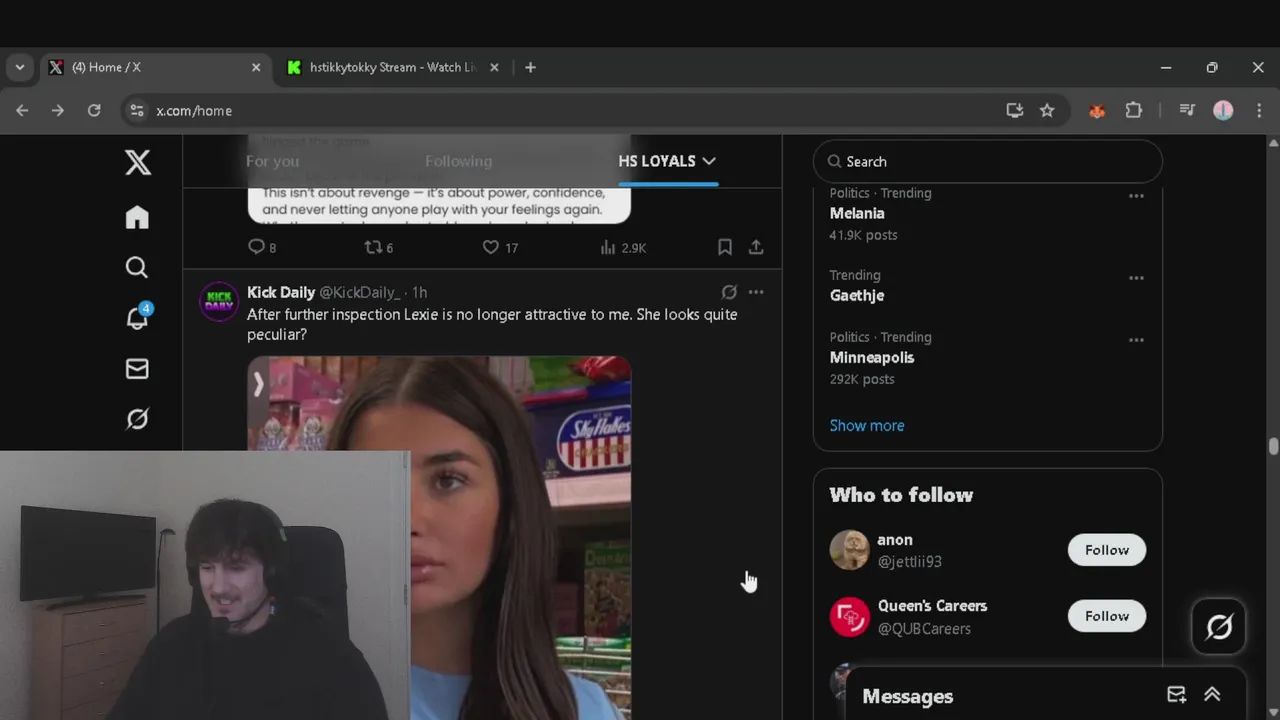Screen dimensions: 1280x720
Task: Open Kick Daily profile name link
Action: tap(281, 292)
